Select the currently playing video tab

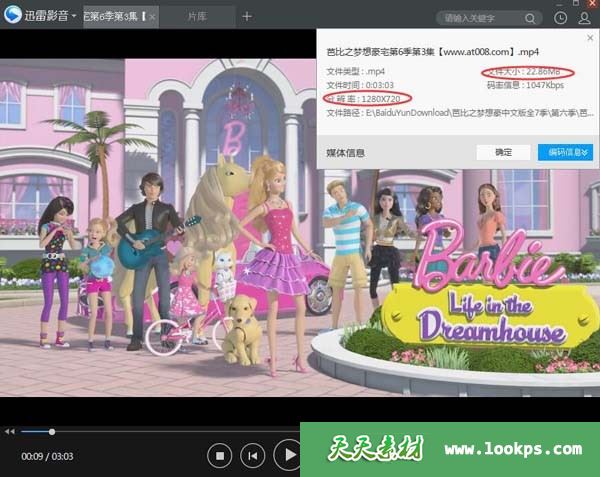113,16
